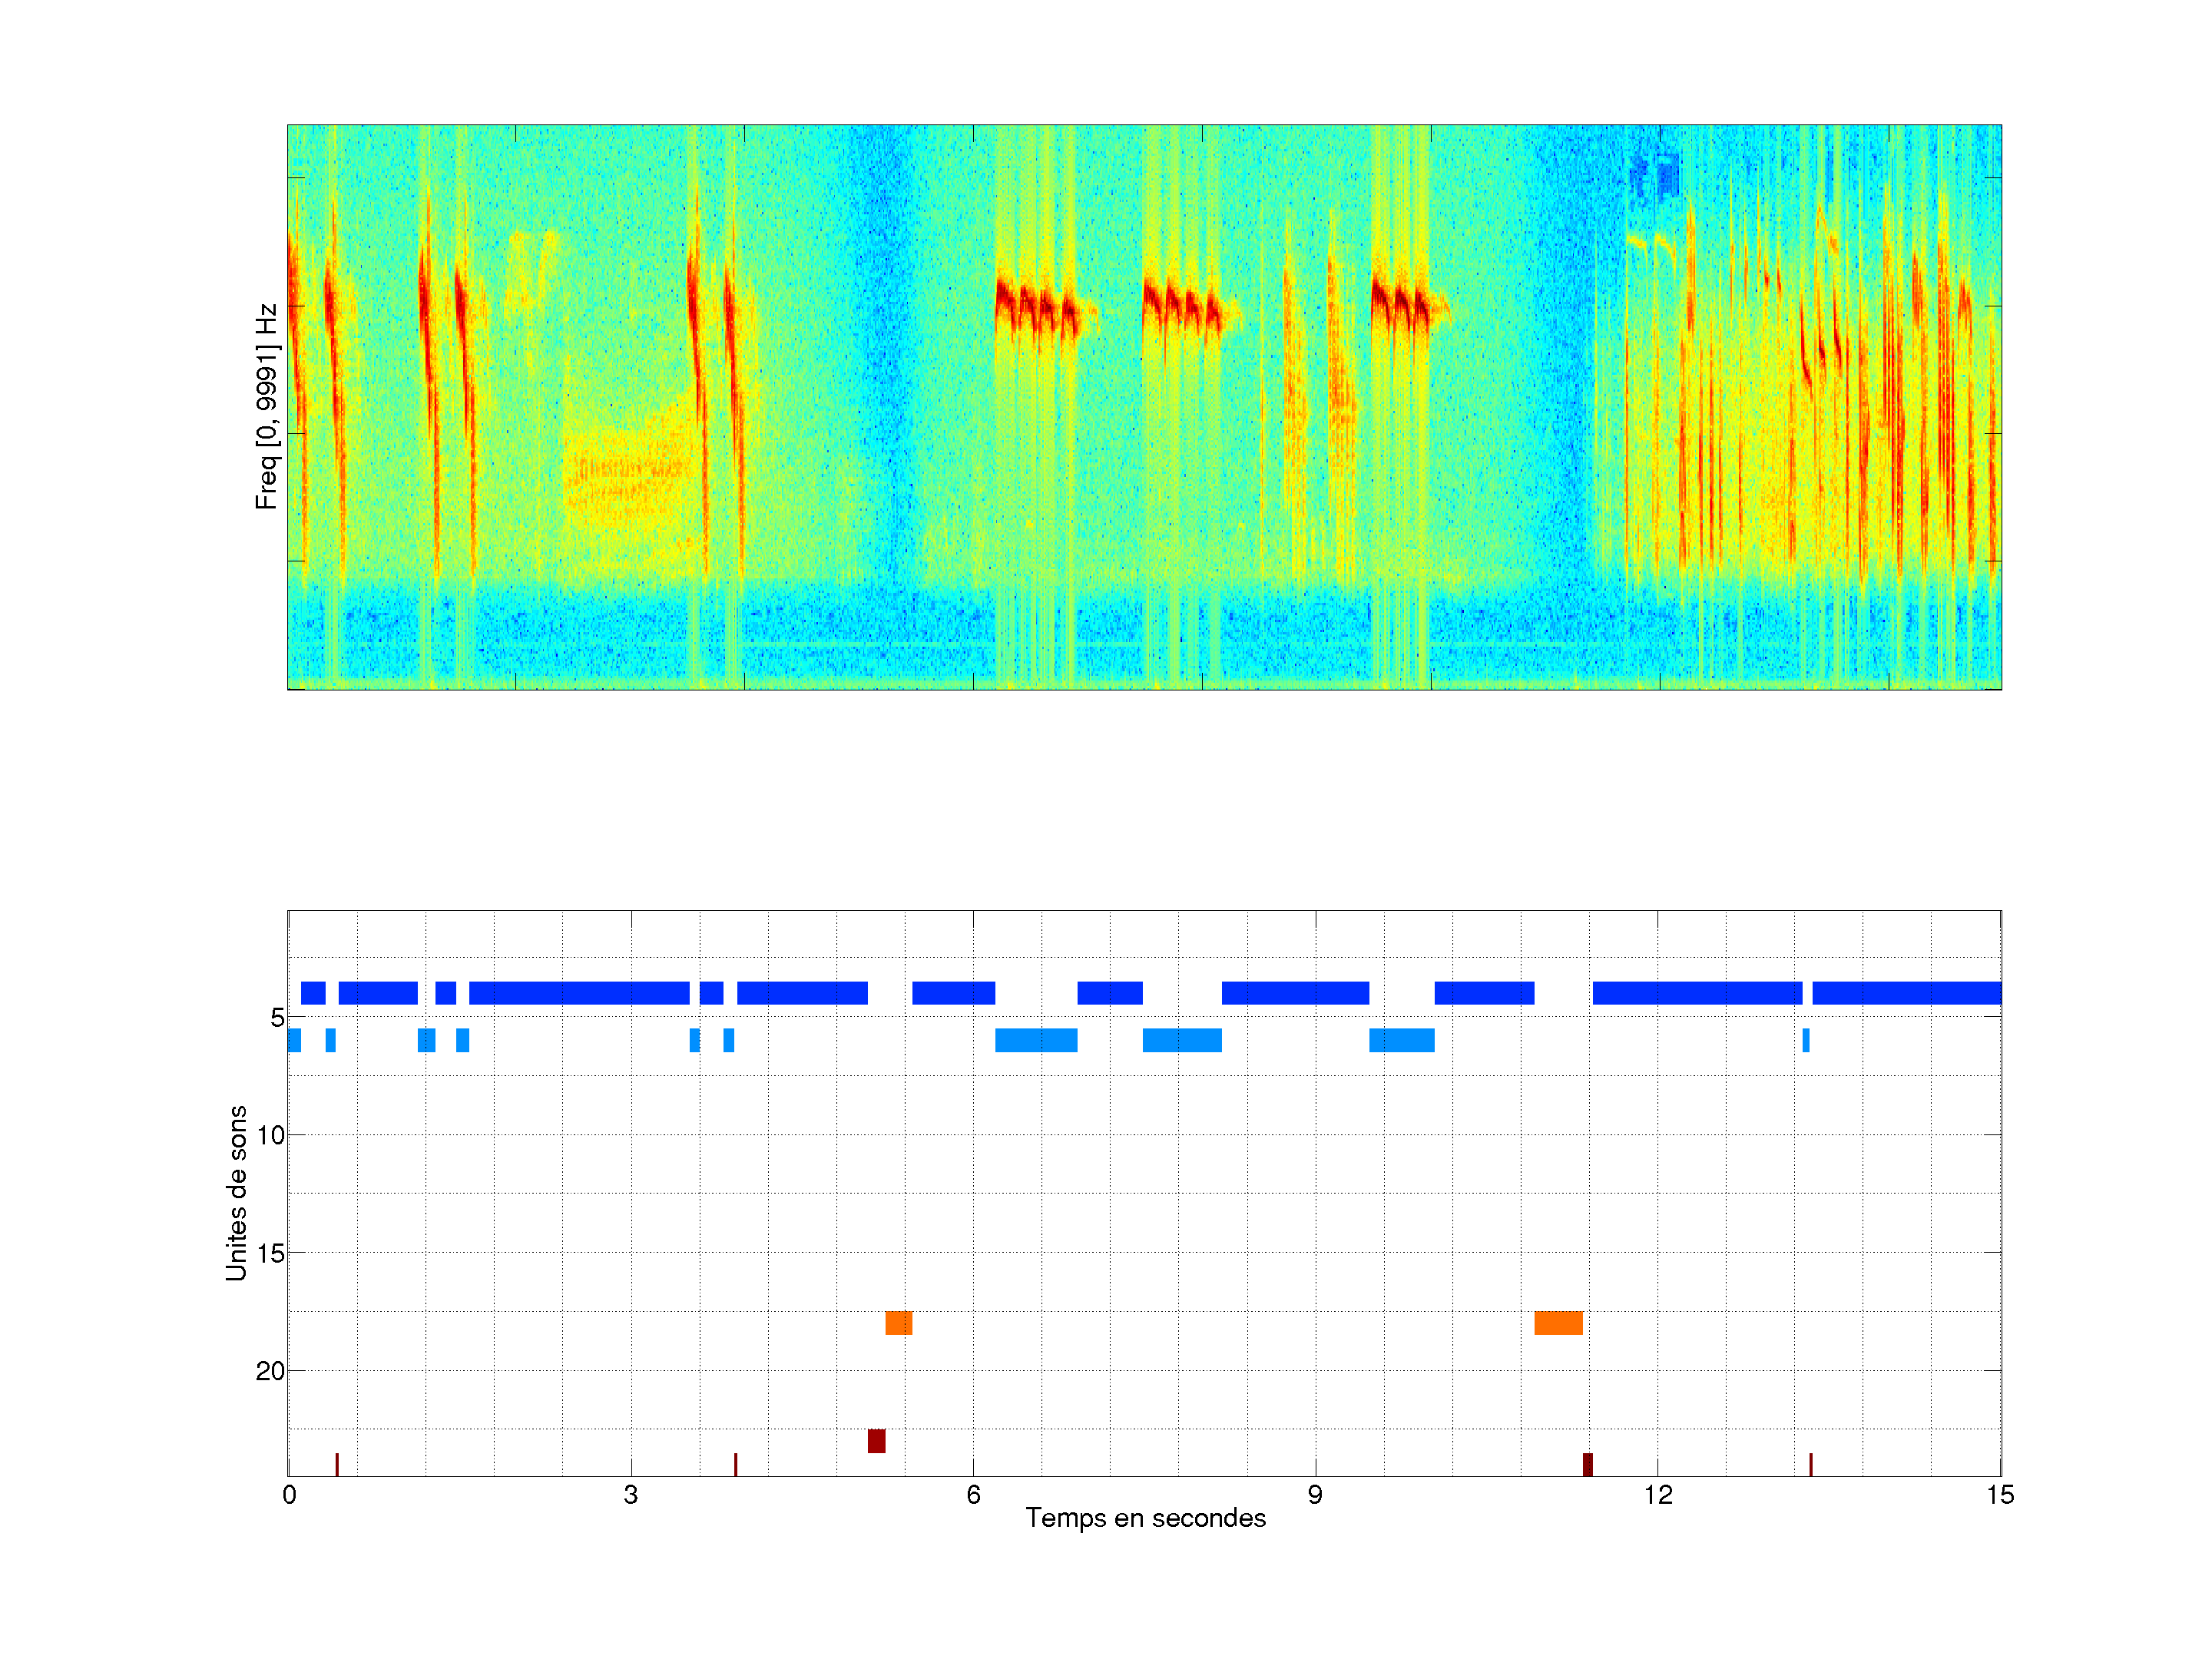Screen dimensions: 2212x1659
Task: Select the light blue segment starting at 6 seconds
Action: click(x=1036, y=1040)
